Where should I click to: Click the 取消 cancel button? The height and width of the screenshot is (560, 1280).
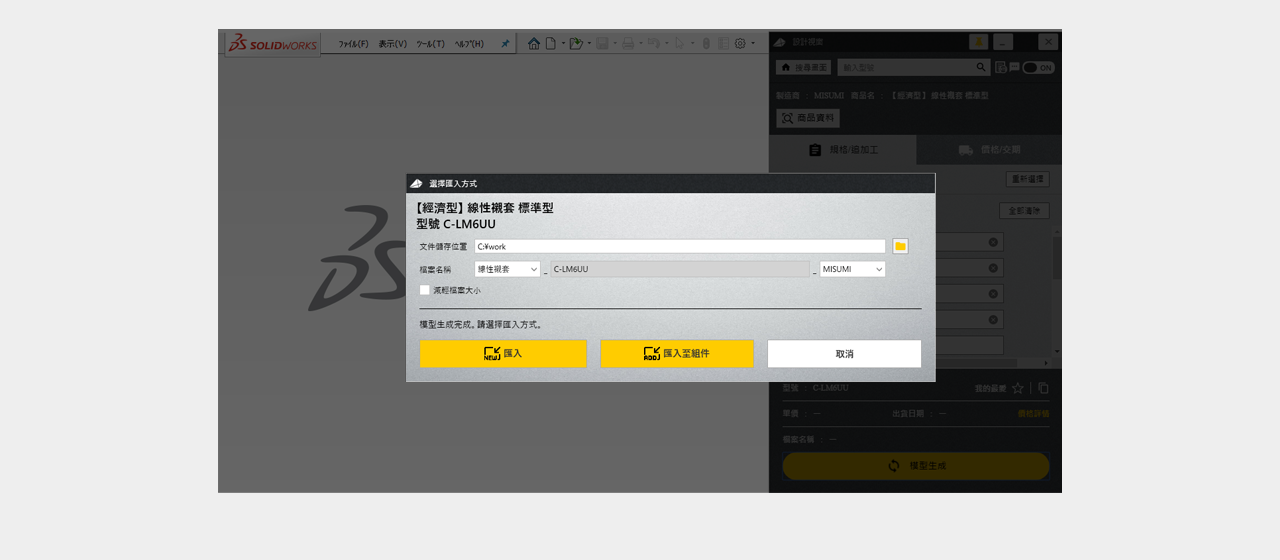(844, 354)
